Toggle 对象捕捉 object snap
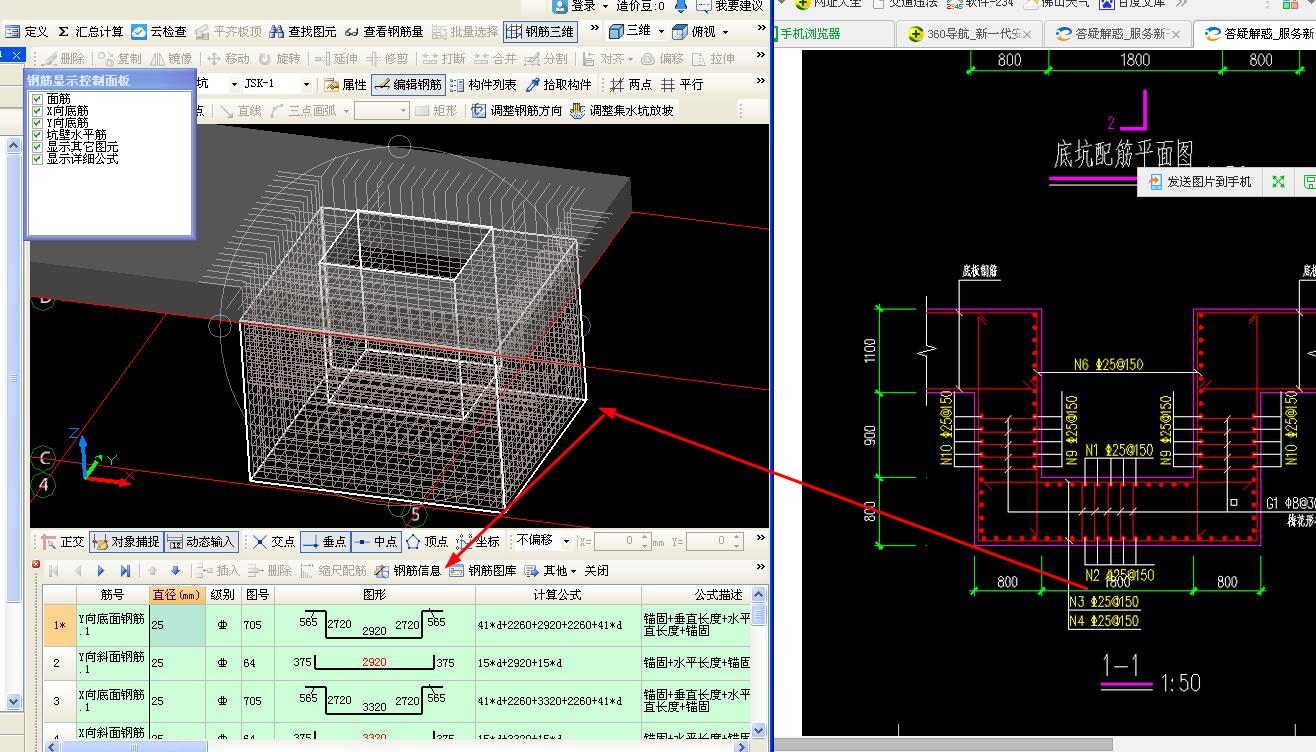The image size is (1316, 752). 125,542
